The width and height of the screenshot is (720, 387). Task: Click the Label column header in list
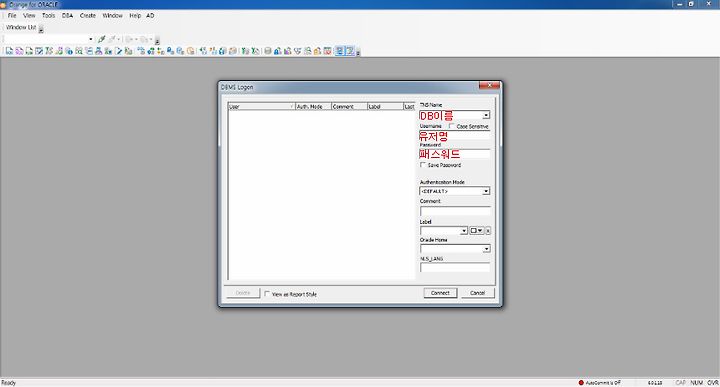point(385,107)
